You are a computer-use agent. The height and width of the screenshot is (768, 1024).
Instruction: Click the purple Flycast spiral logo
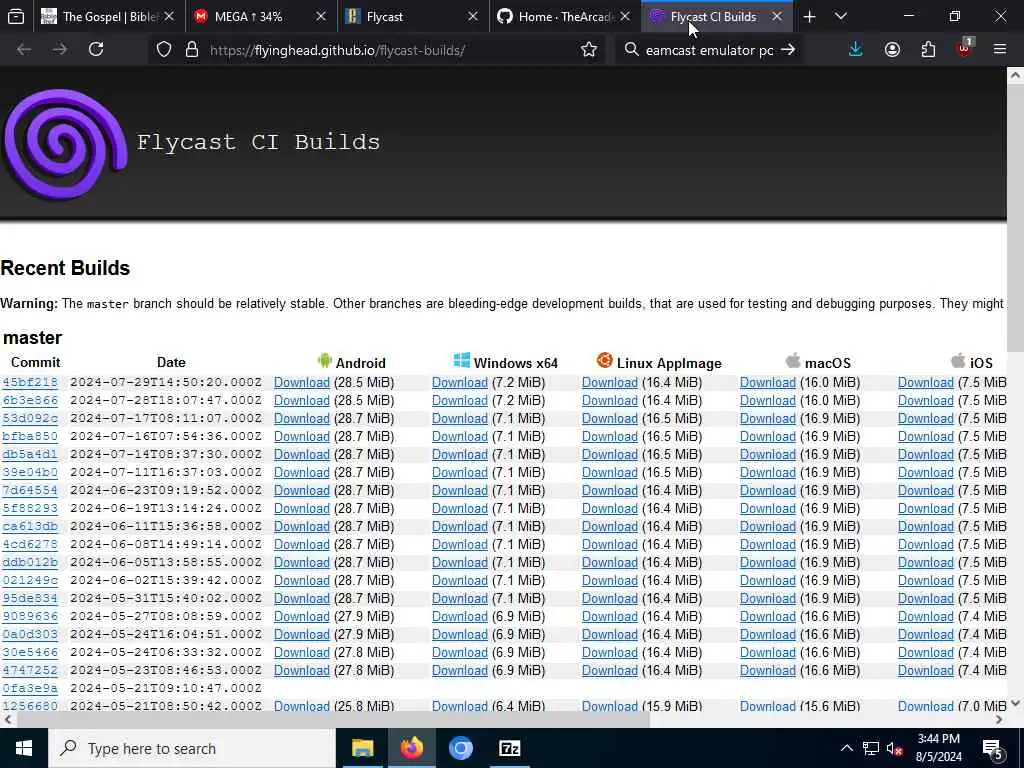pos(66,144)
